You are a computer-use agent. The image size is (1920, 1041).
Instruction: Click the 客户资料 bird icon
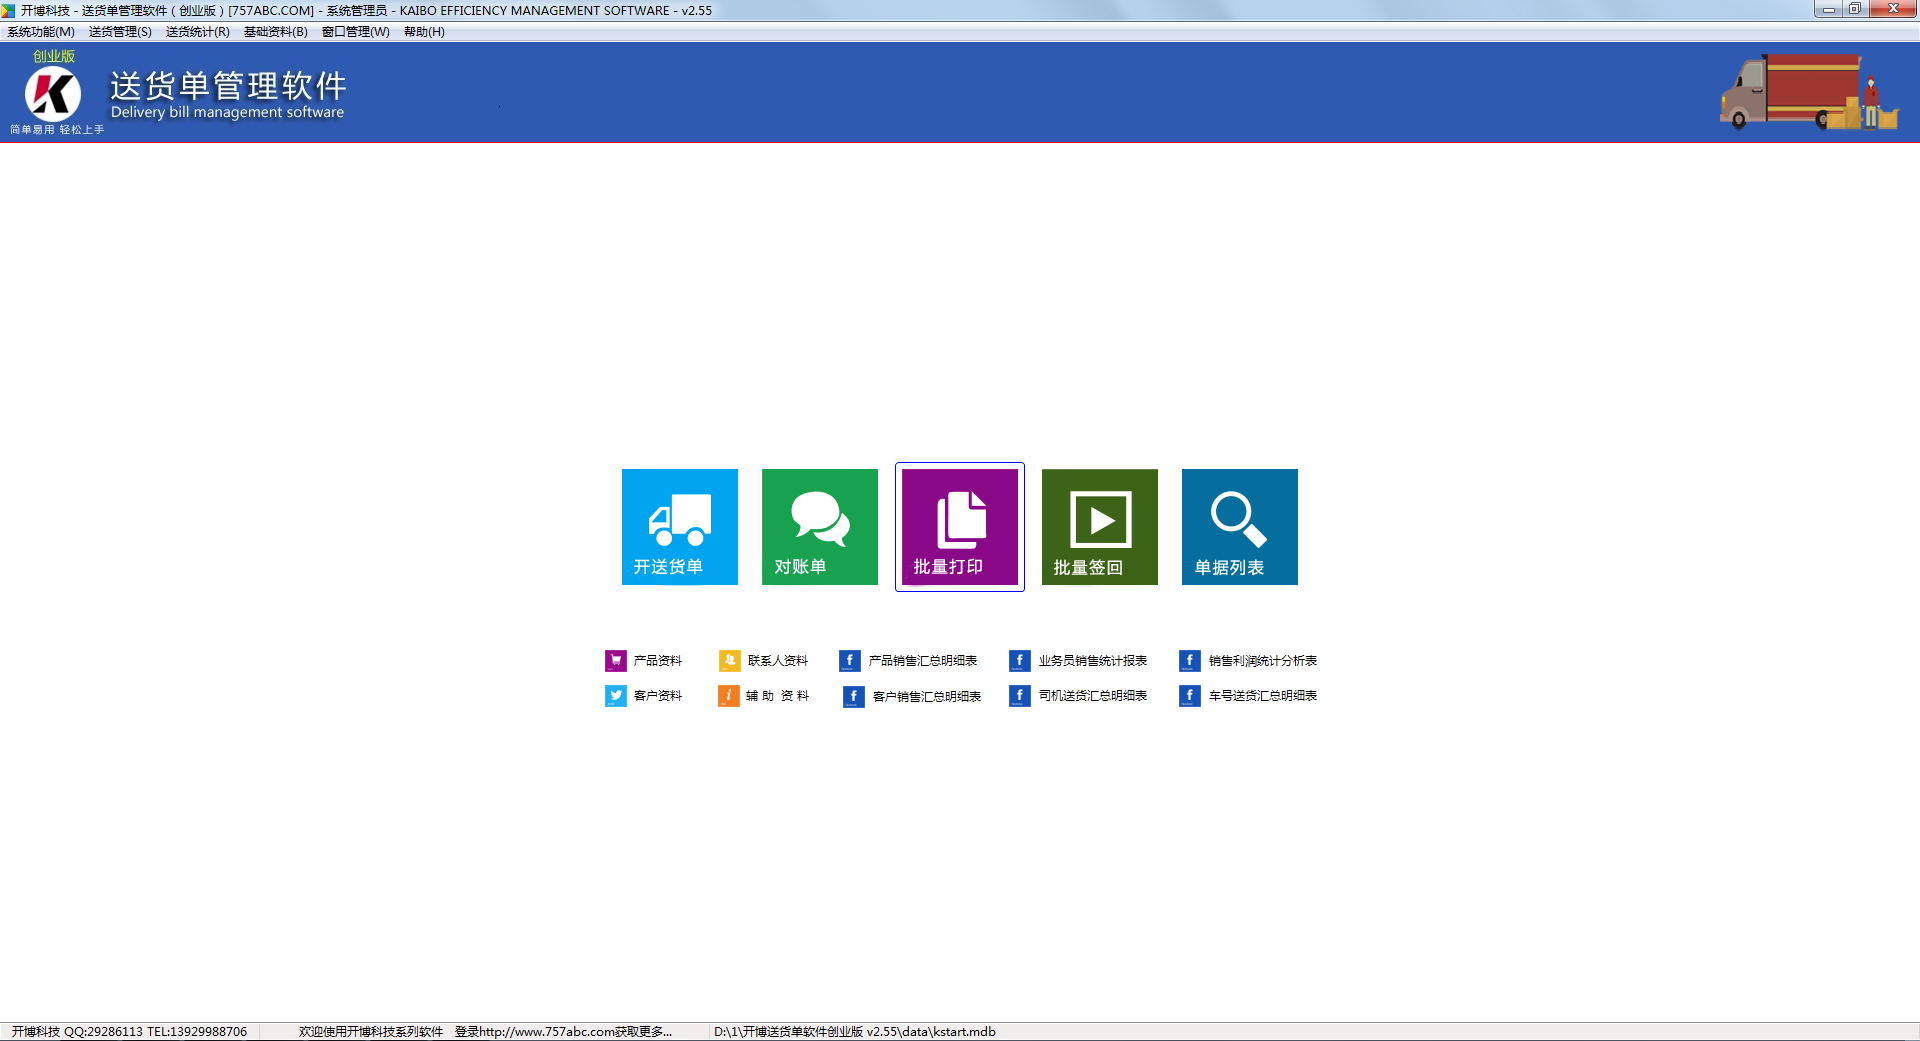point(616,696)
